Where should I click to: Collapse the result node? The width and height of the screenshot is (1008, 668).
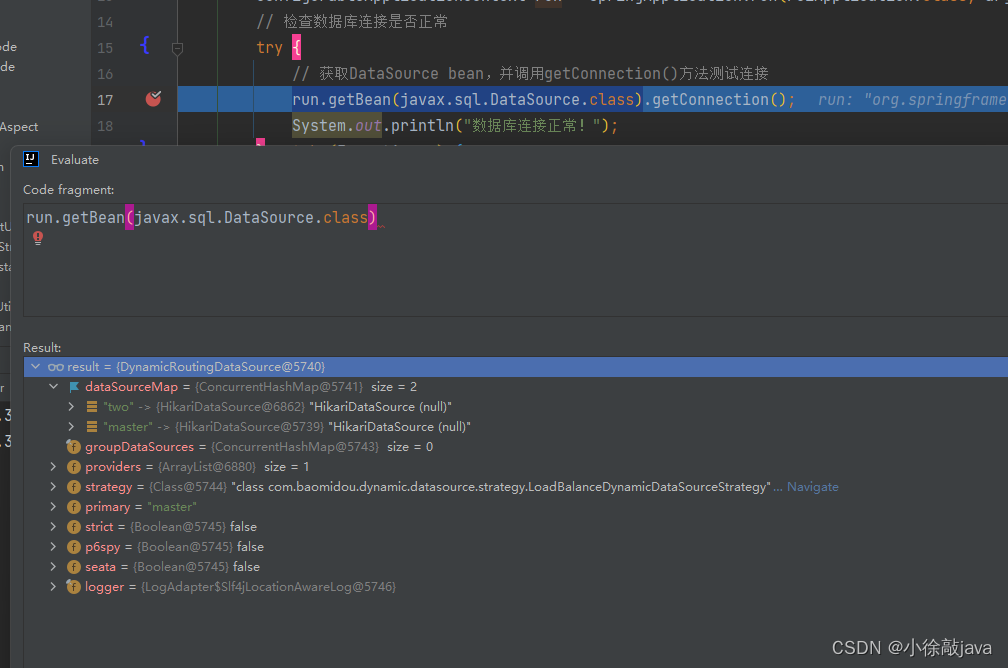coord(35,366)
